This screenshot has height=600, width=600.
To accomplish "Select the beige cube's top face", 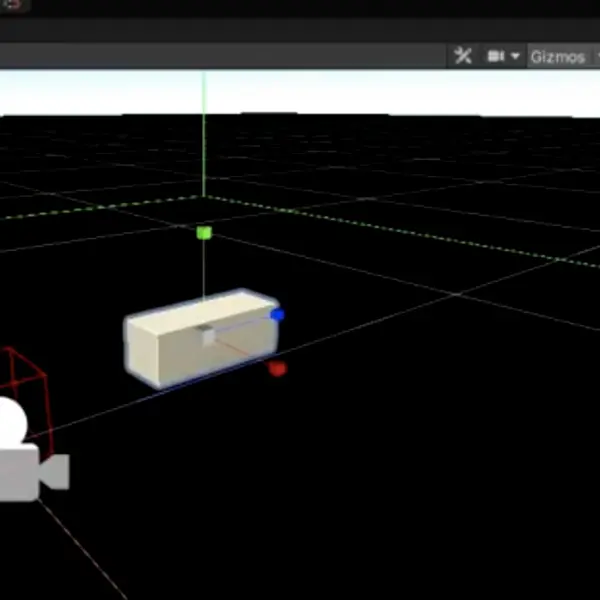I will (x=203, y=311).
